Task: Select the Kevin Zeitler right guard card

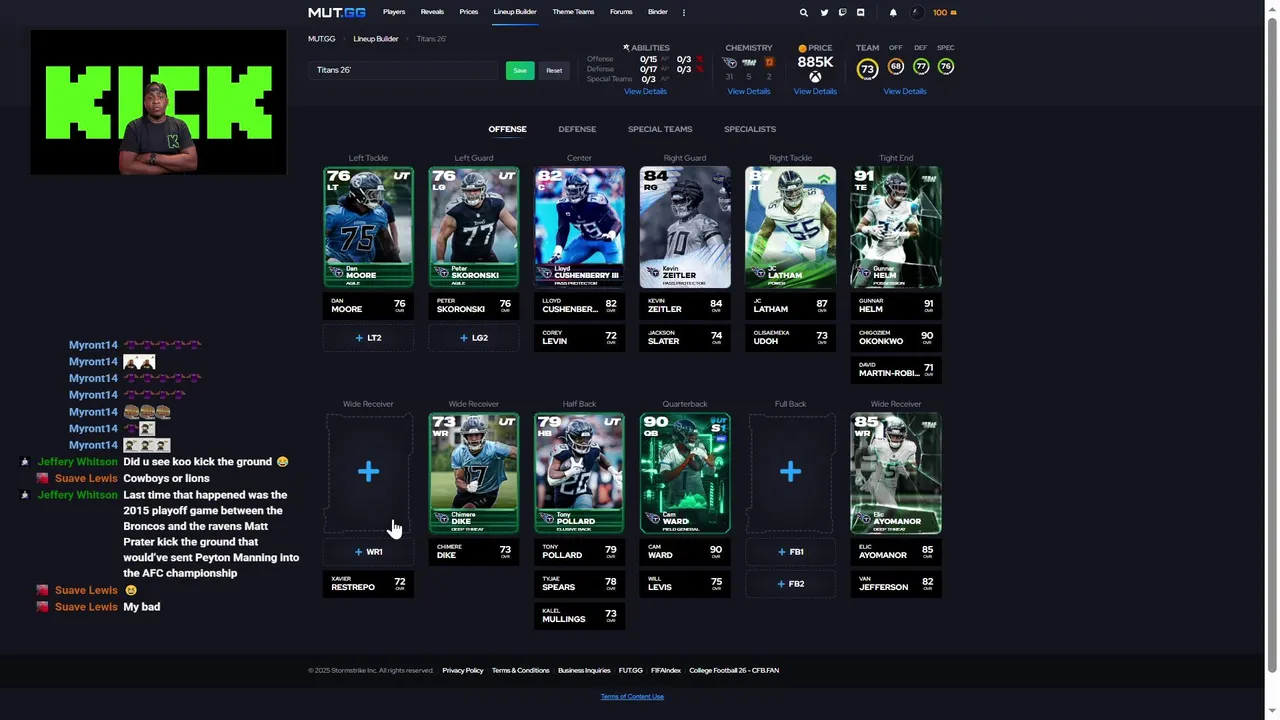Action: [x=685, y=227]
